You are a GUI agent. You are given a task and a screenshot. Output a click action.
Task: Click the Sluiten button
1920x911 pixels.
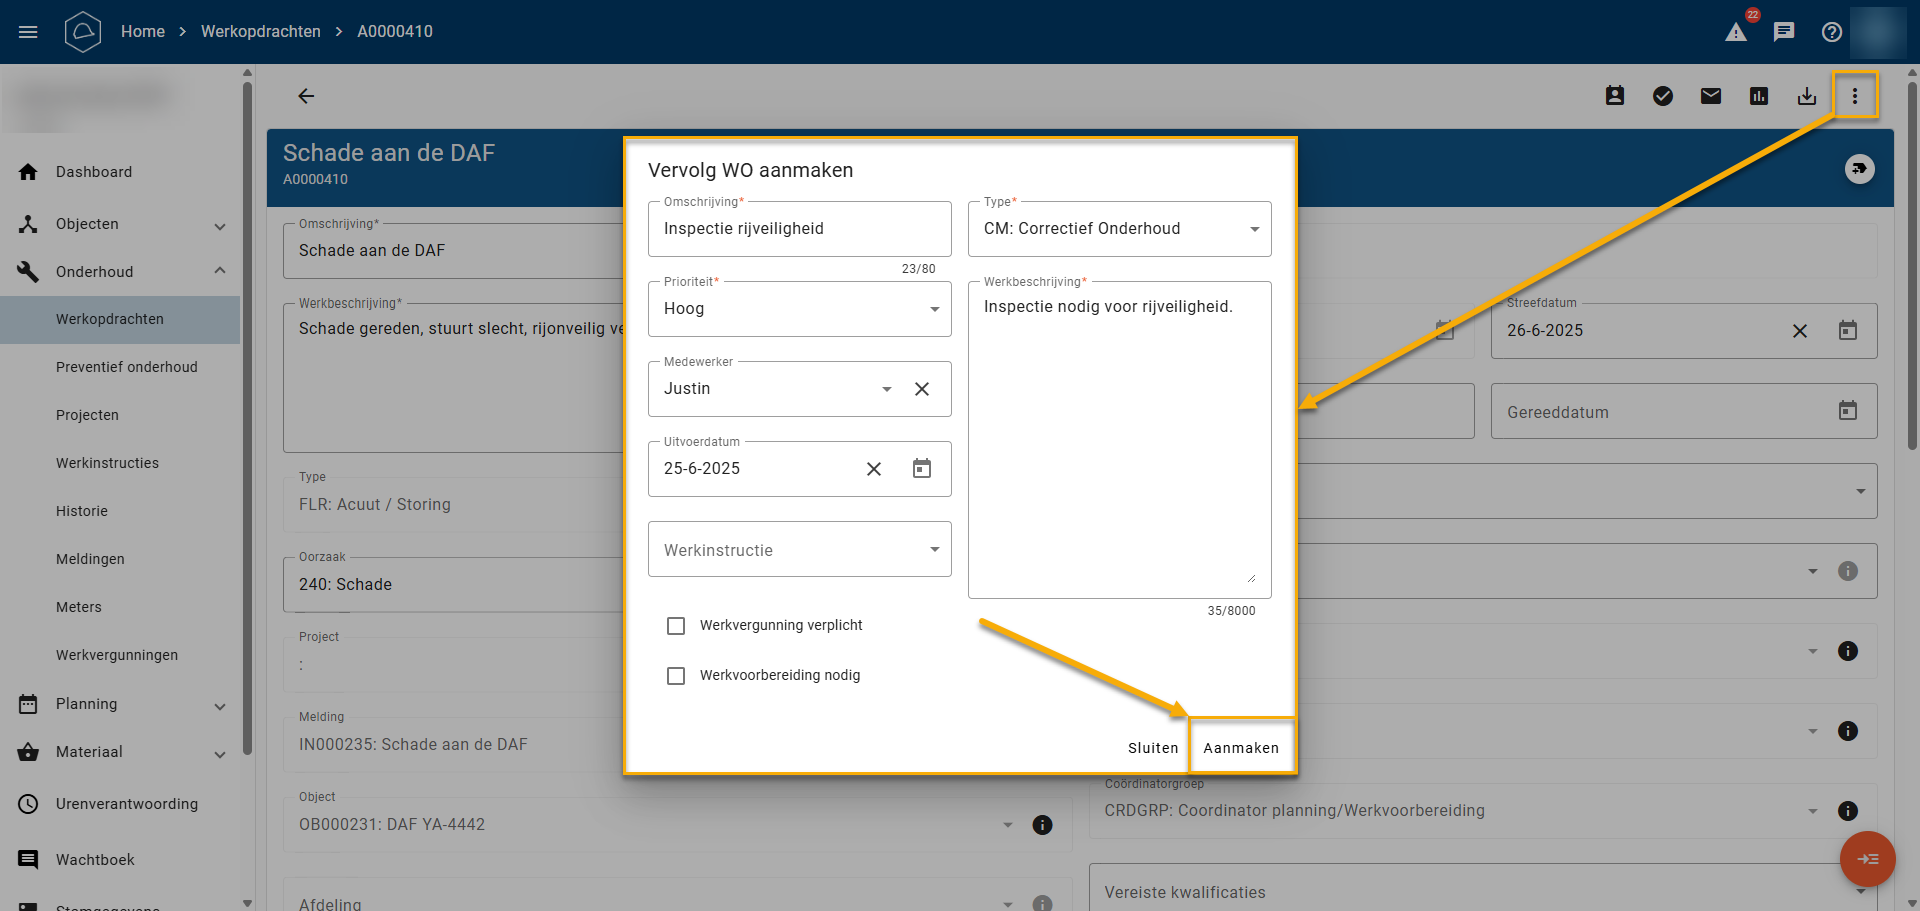1152,748
